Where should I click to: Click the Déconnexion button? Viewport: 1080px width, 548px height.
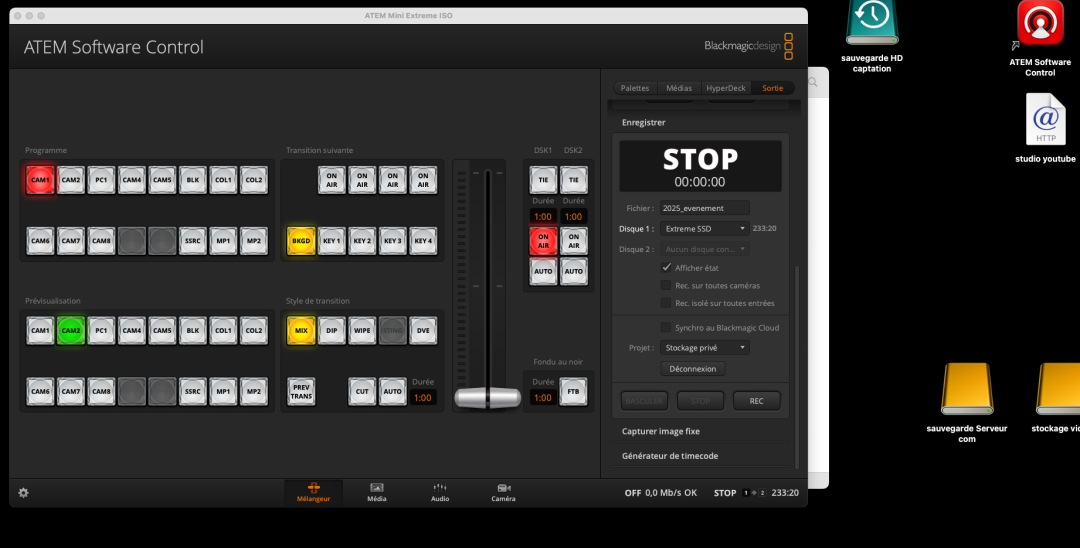coord(693,369)
